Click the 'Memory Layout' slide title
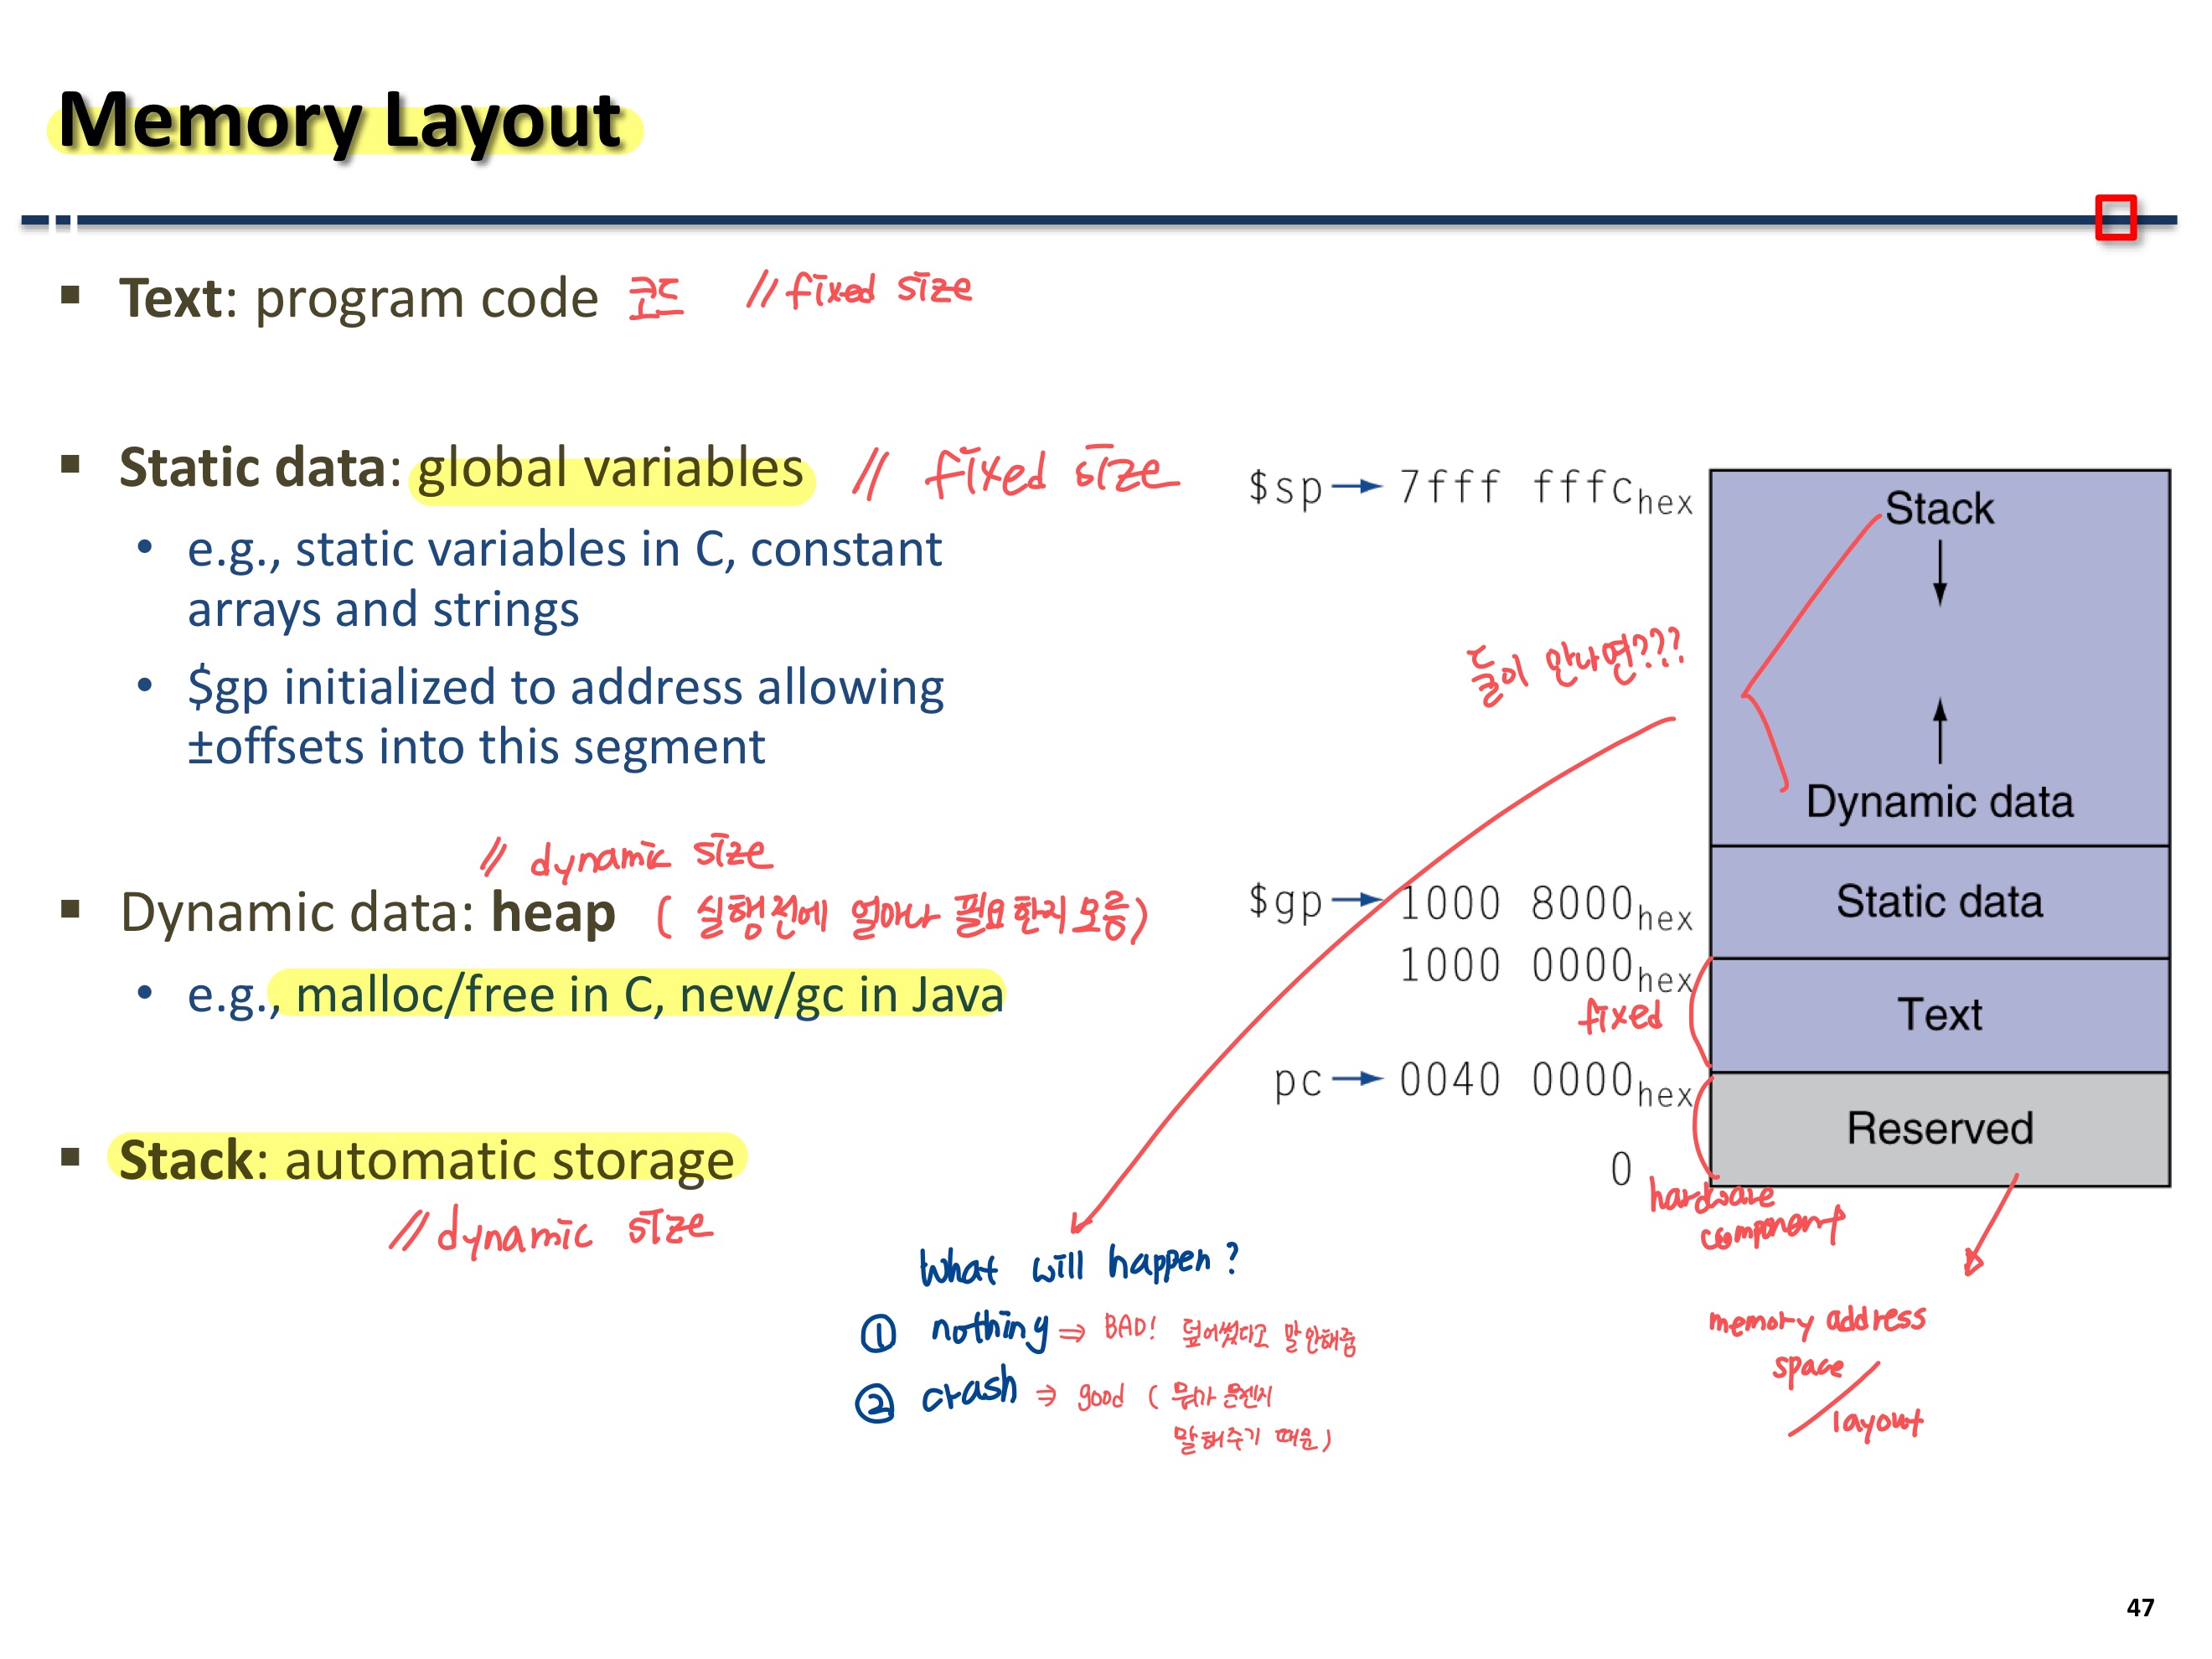 click(x=340, y=121)
